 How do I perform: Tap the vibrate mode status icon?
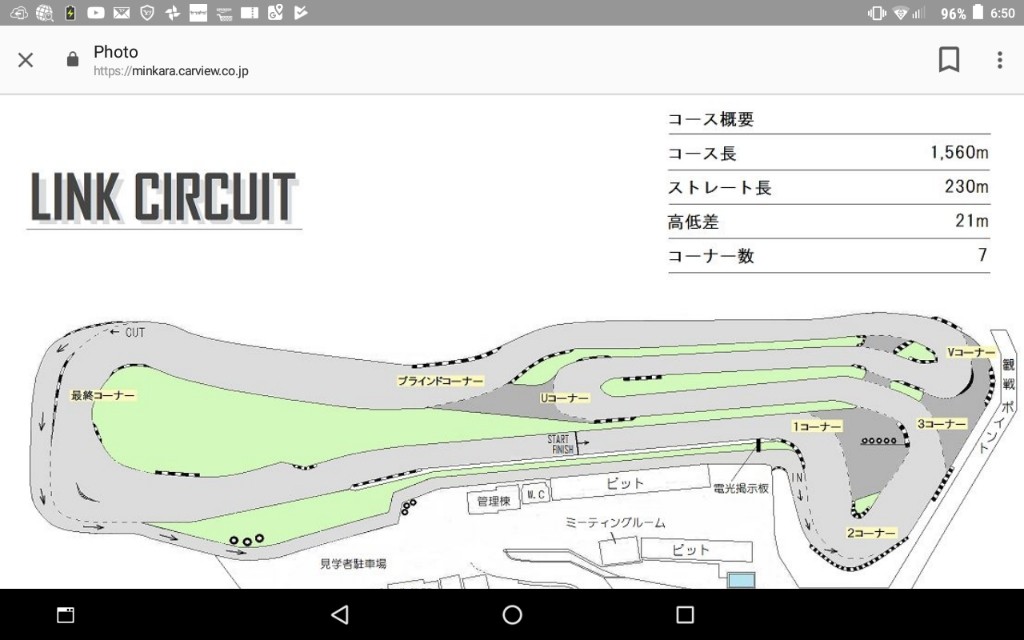coord(876,12)
